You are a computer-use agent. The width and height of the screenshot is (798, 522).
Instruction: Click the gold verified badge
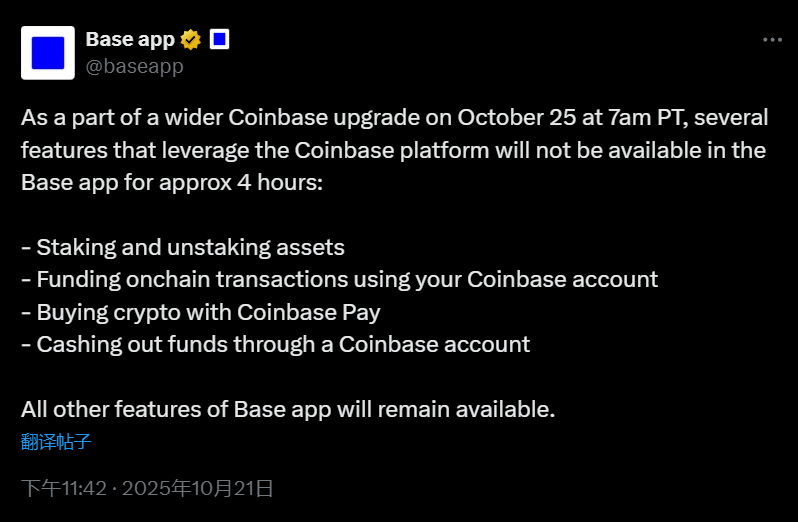pyautogui.click(x=191, y=40)
